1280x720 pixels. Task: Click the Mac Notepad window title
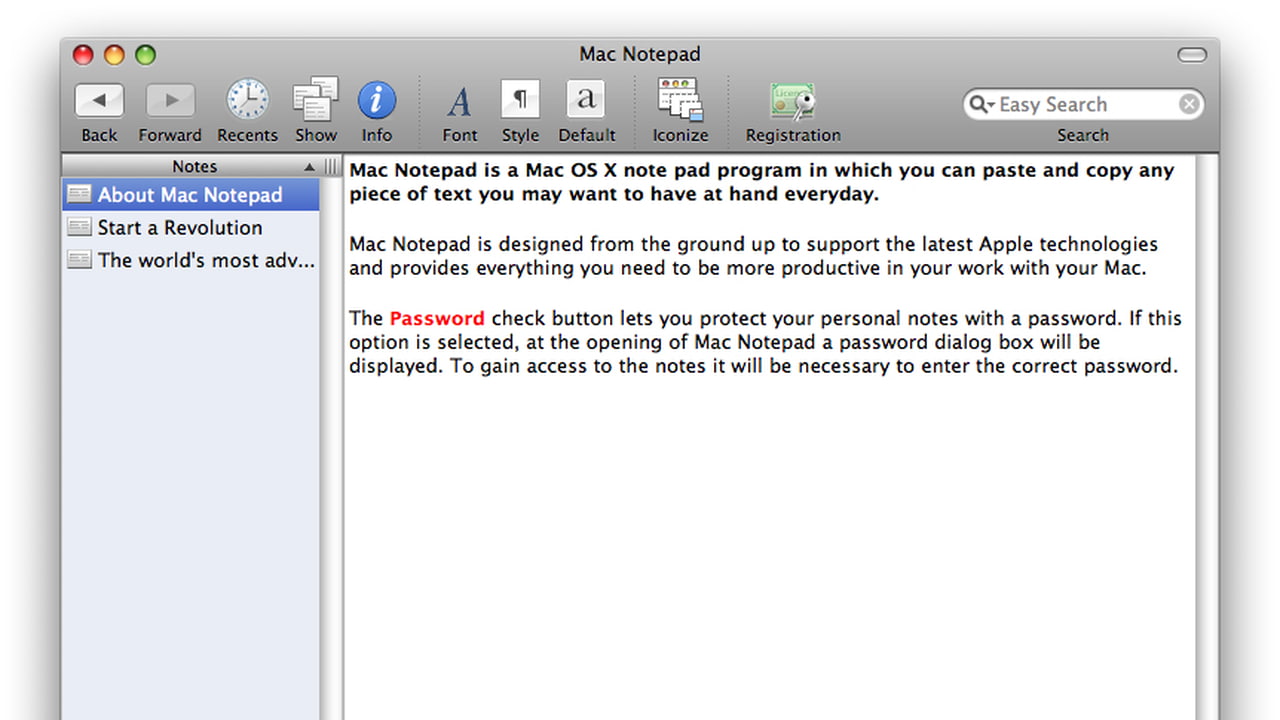640,54
